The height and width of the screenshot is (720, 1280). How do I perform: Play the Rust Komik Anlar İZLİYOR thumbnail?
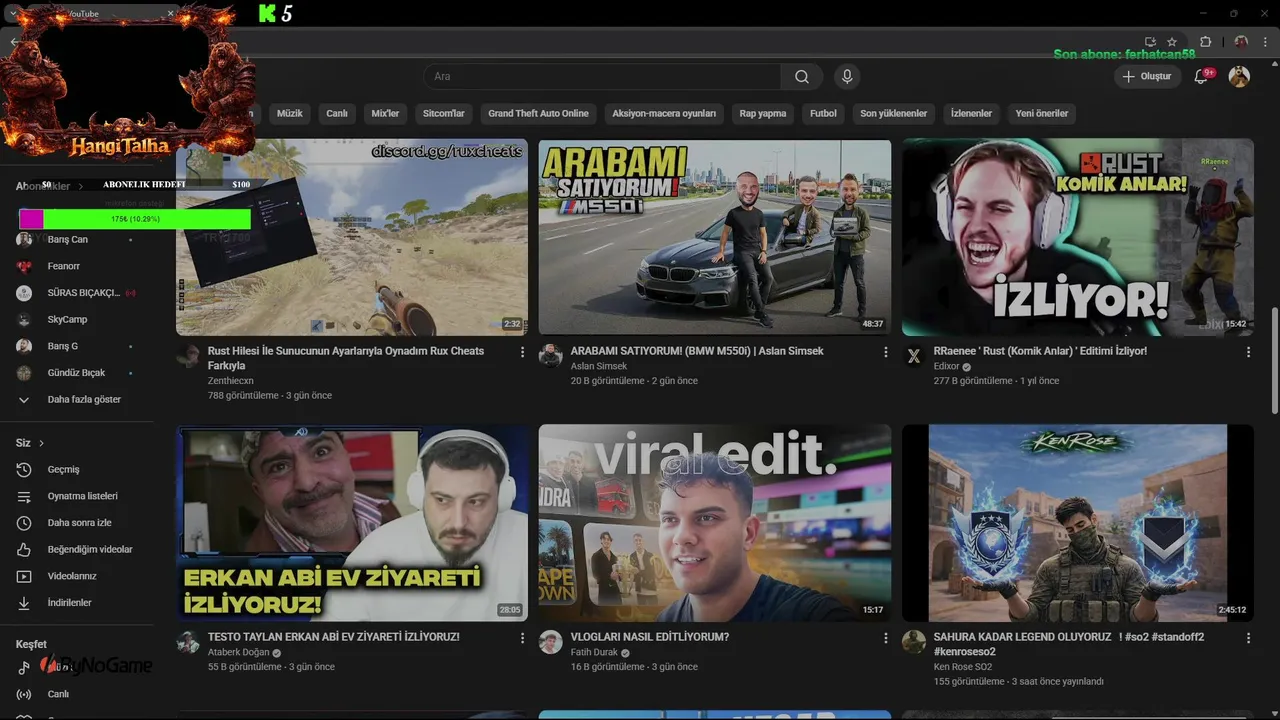tap(1078, 237)
